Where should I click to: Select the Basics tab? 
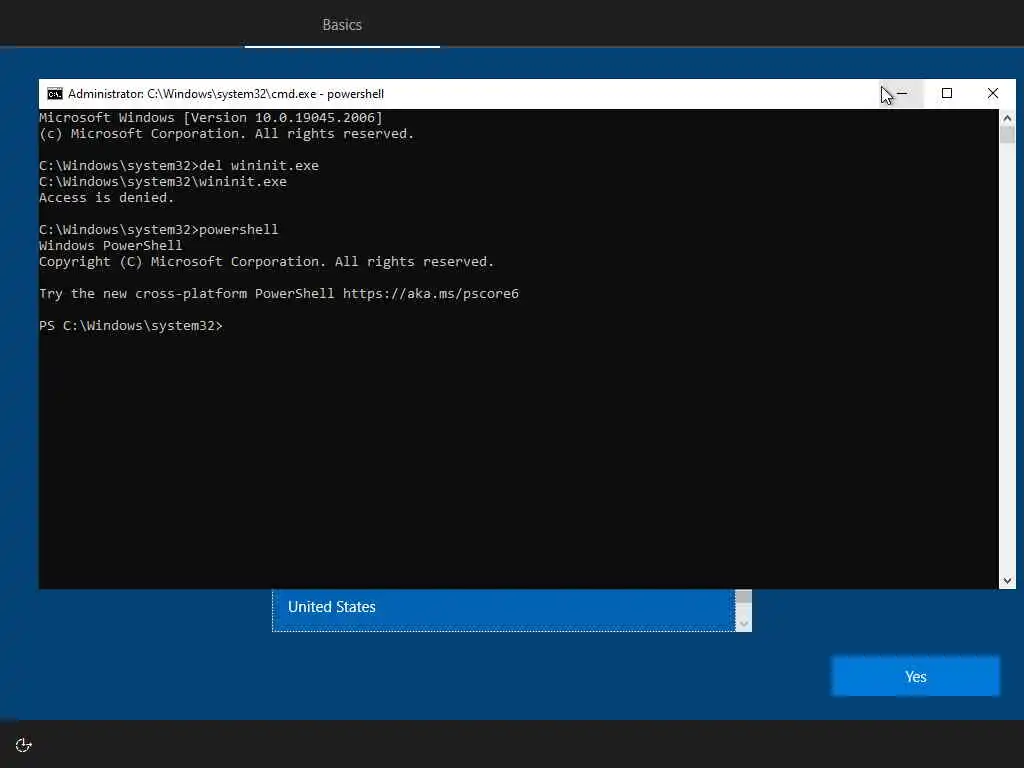click(342, 25)
